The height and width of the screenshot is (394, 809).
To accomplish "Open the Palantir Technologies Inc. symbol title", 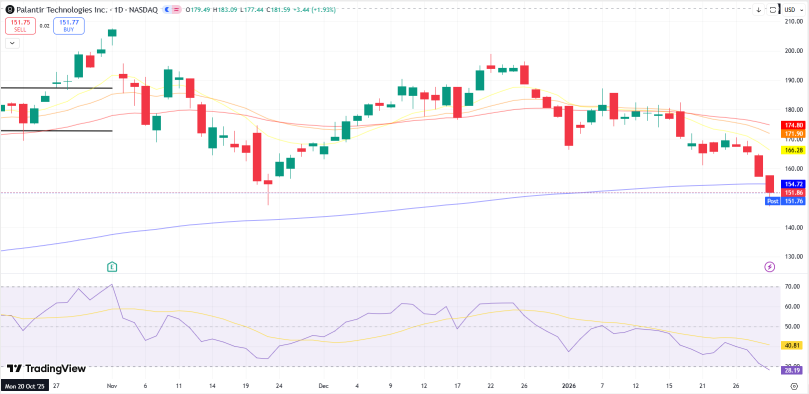I will point(61,10).
